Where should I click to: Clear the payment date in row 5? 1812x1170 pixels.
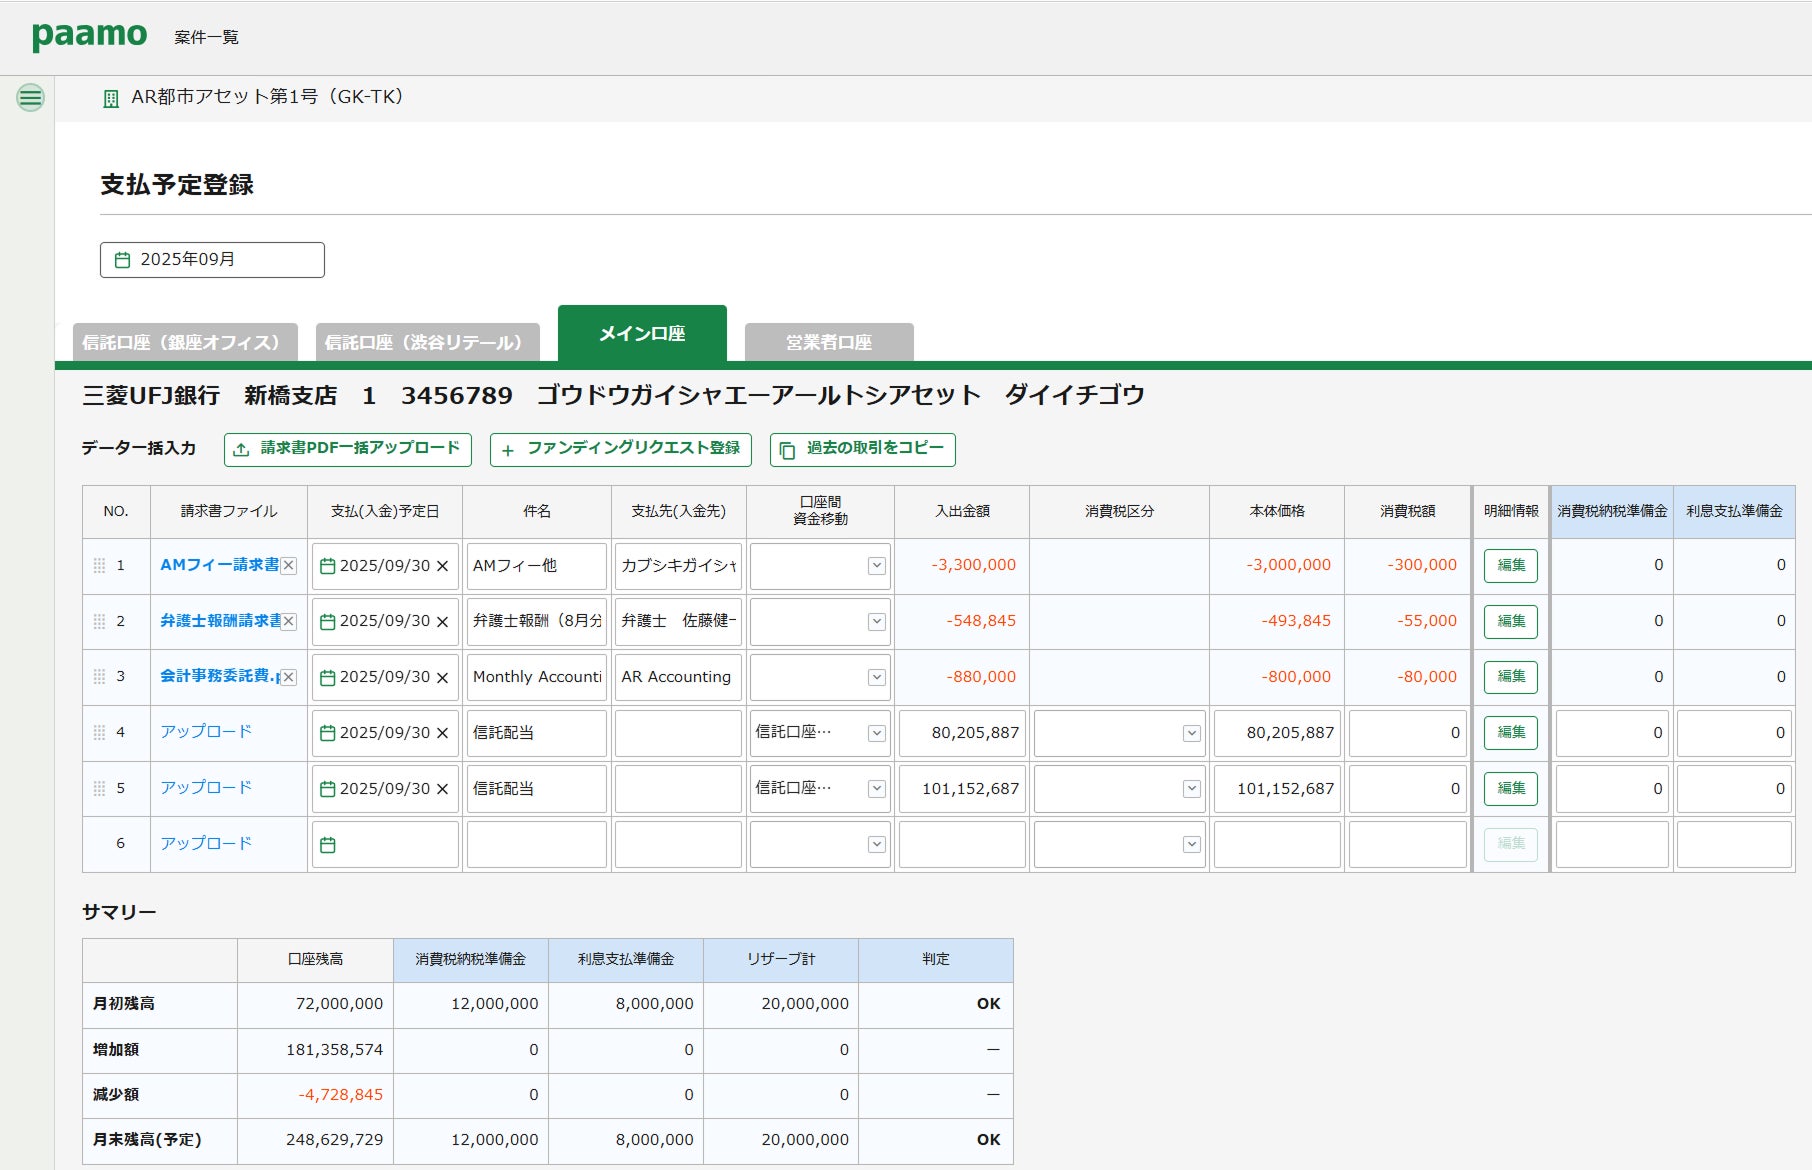pos(442,789)
